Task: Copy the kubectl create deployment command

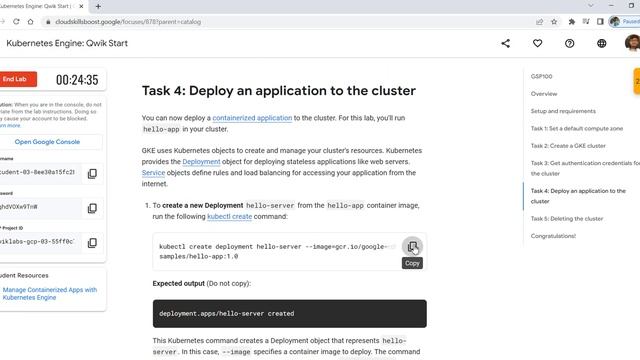Action: (412, 247)
